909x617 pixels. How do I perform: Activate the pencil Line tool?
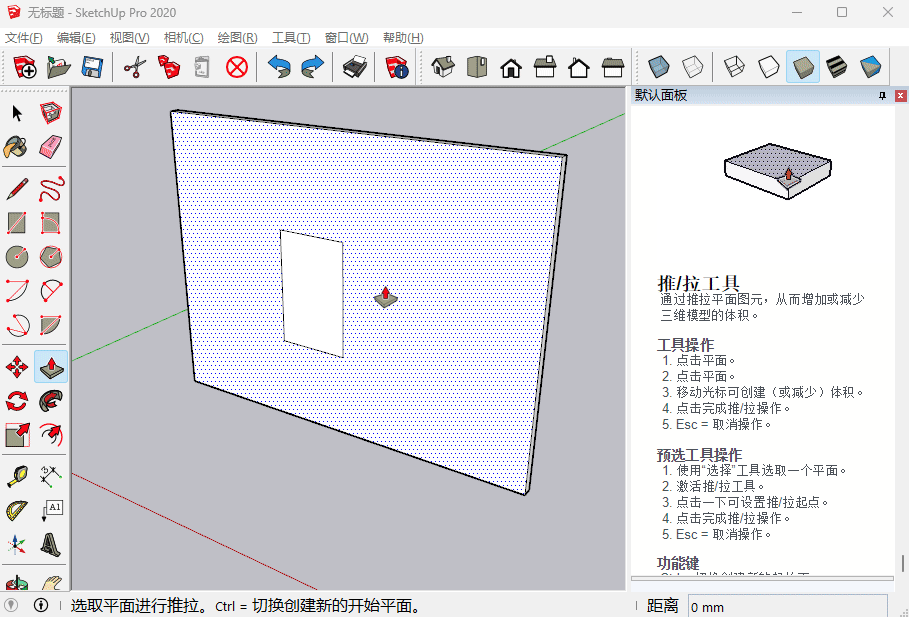pos(17,188)
